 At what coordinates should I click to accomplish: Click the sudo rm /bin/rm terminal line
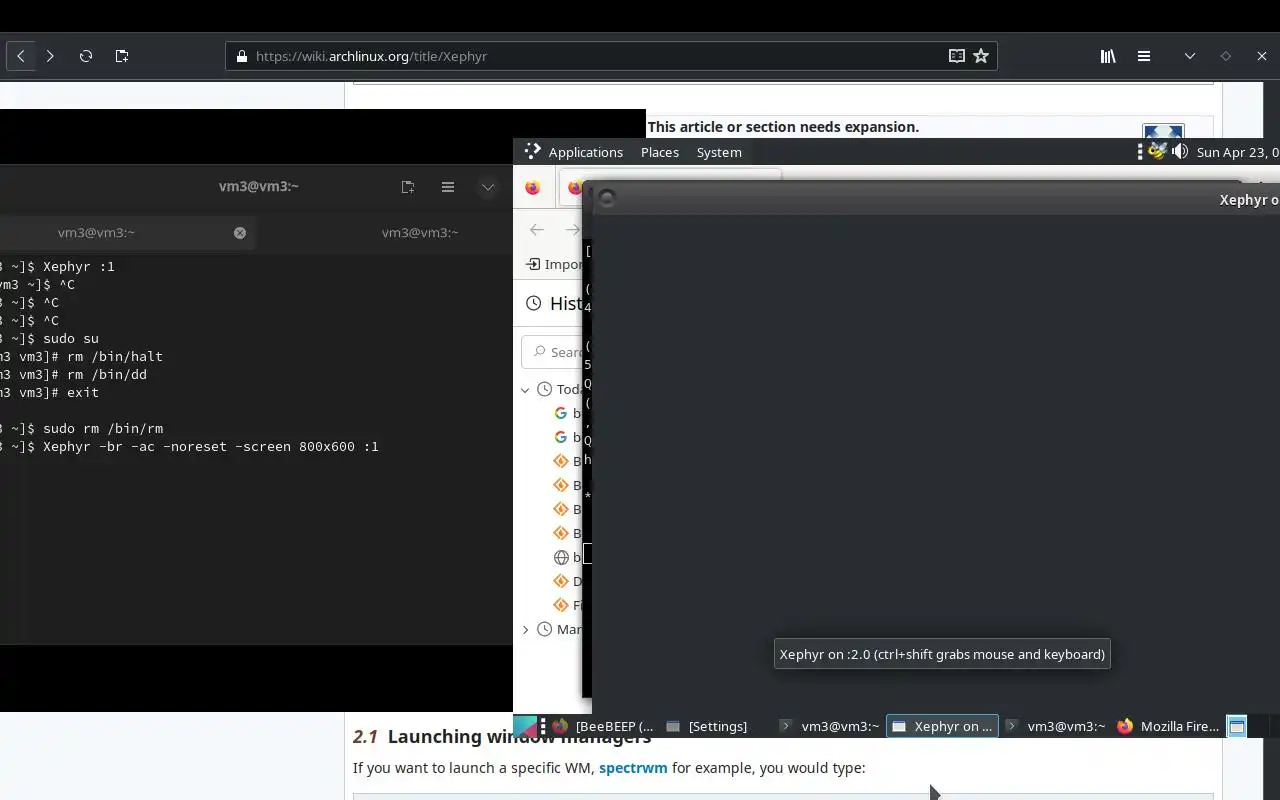pos(102,428)
